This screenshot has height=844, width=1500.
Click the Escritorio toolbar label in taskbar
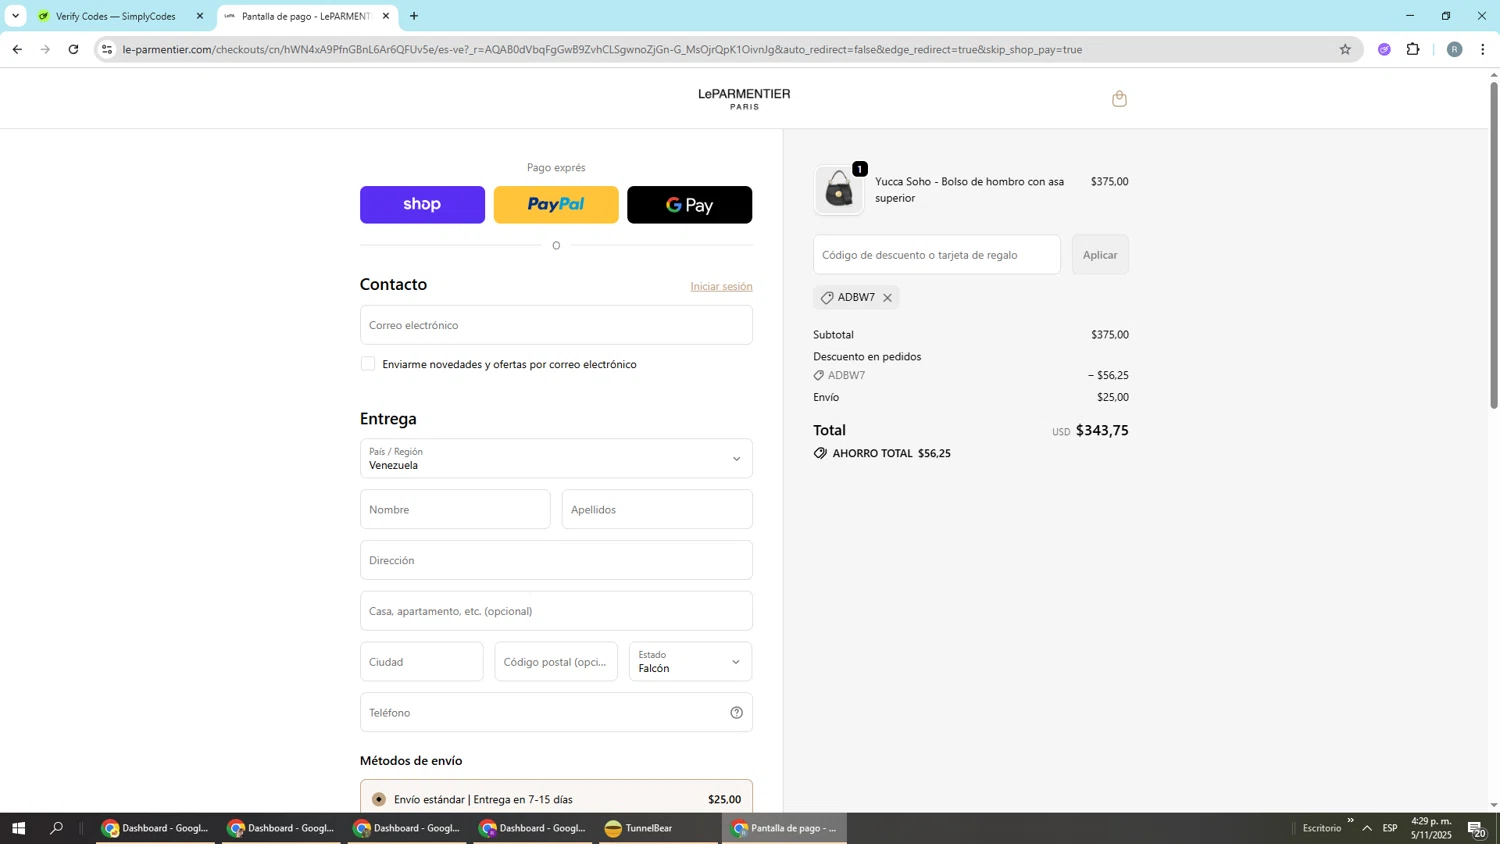(1322, 828)
